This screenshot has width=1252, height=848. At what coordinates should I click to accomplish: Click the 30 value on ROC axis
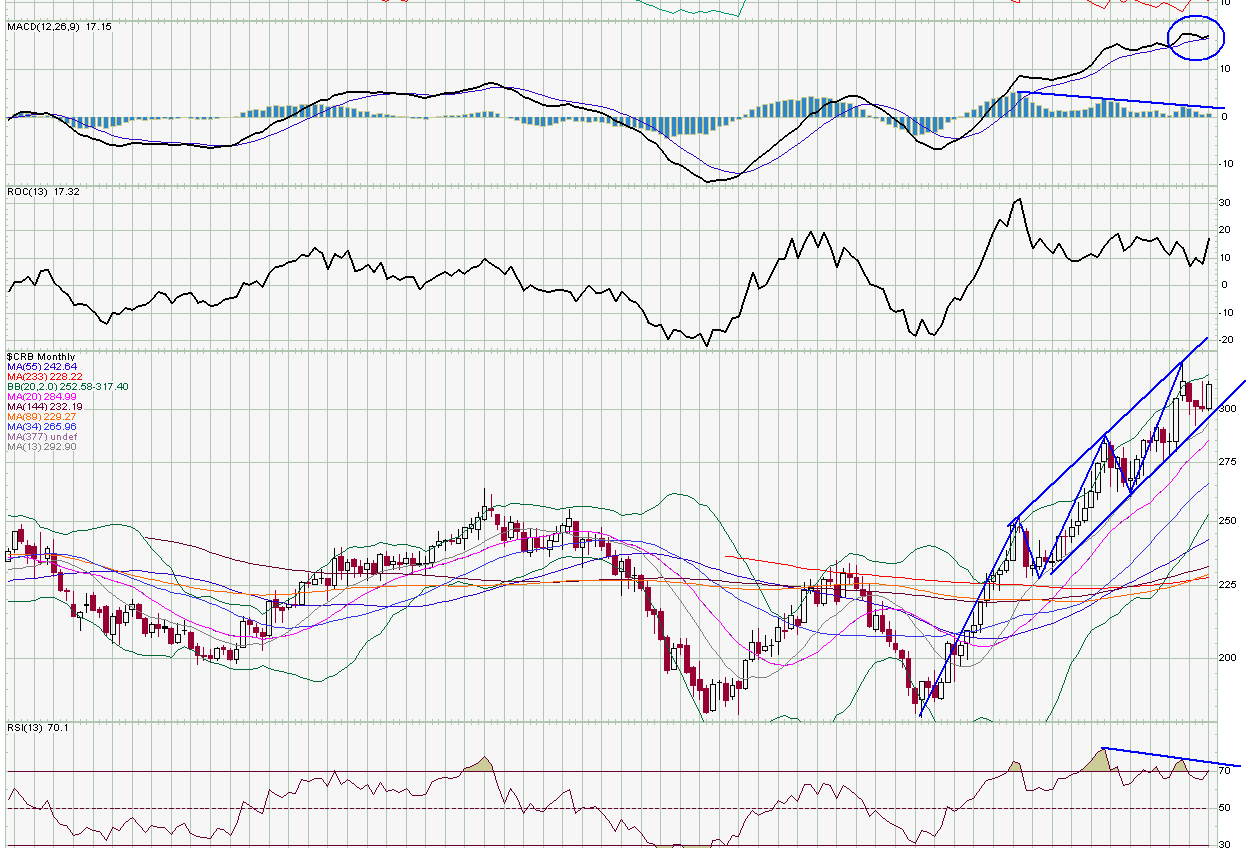click(1224, 203)
